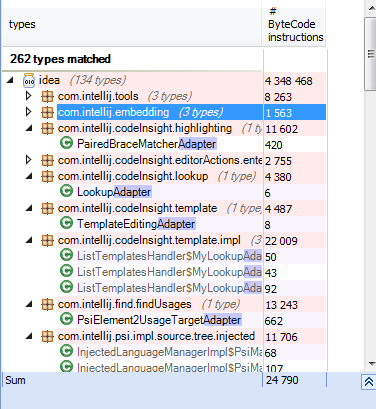376x409 pixels.
Task: Click the vertical scrollbar thumb
Action: pos(371,53)
